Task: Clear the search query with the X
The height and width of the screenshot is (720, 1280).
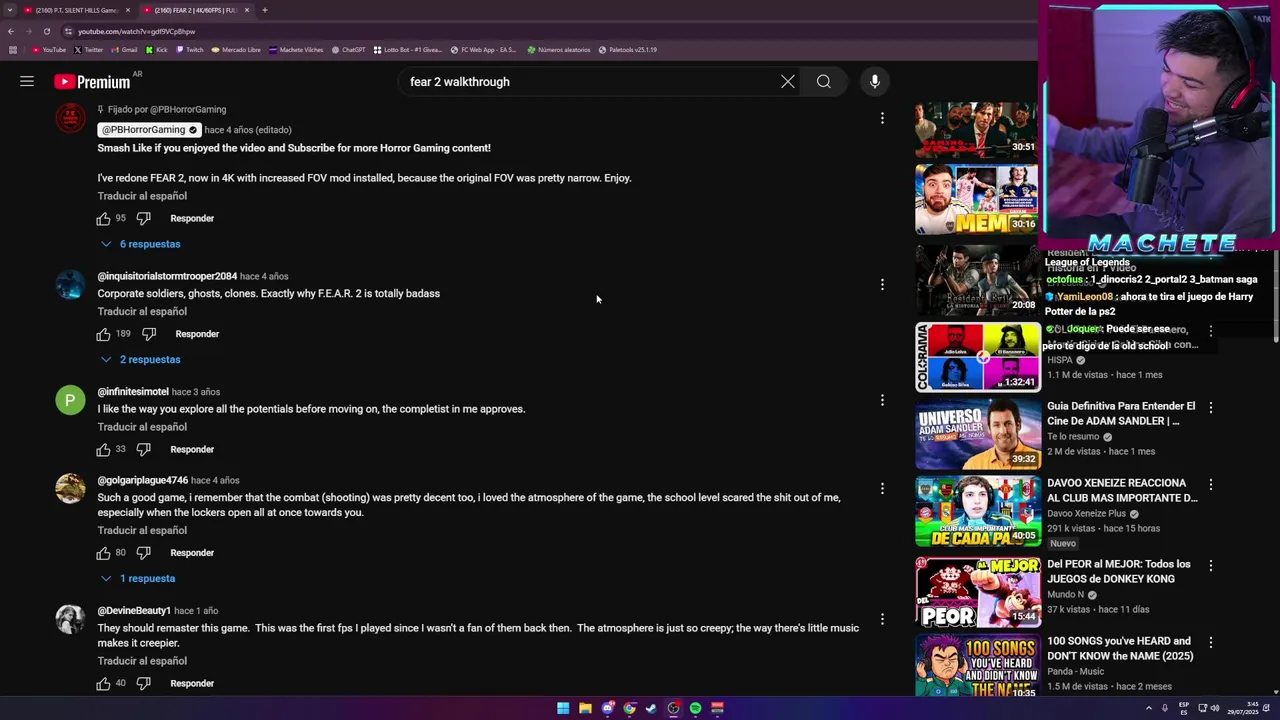Action: coord(788,82)
